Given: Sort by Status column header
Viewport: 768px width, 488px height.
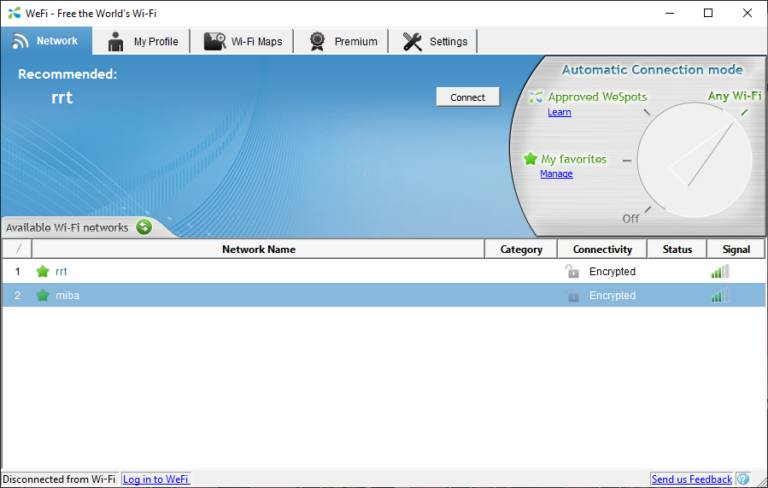Looking at the screenshot, I should [677, 249].
